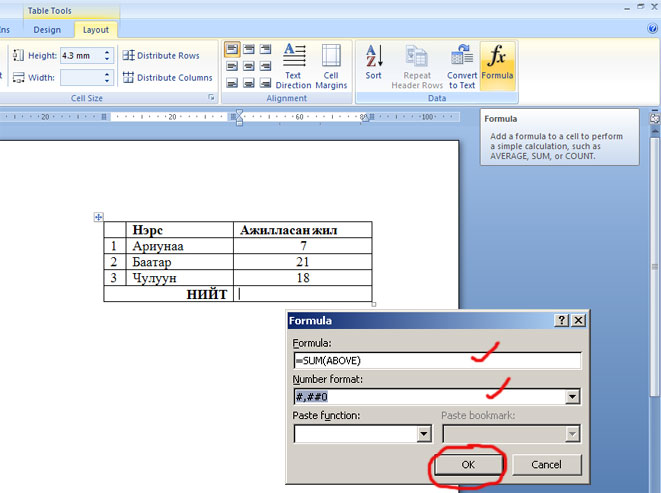Select Convert to Text icon
The height and width of the screenshot is (493, 661).
[462, 66]
